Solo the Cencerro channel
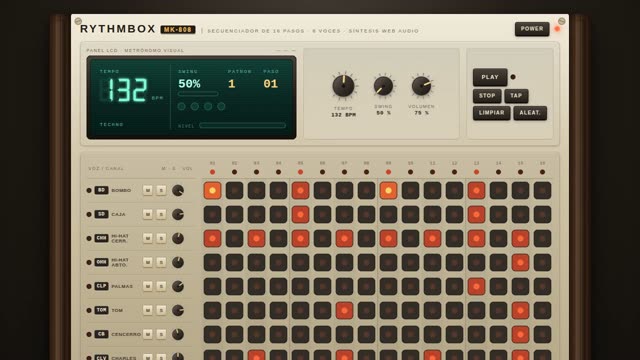 click(161, 334)
